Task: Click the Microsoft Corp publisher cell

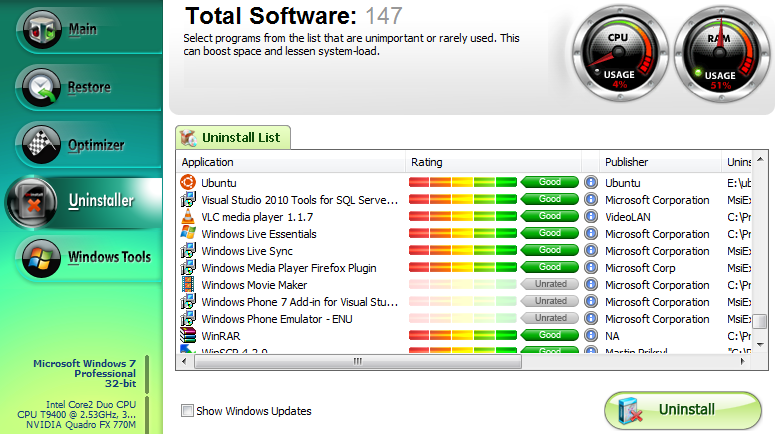Action: (640, 268)
